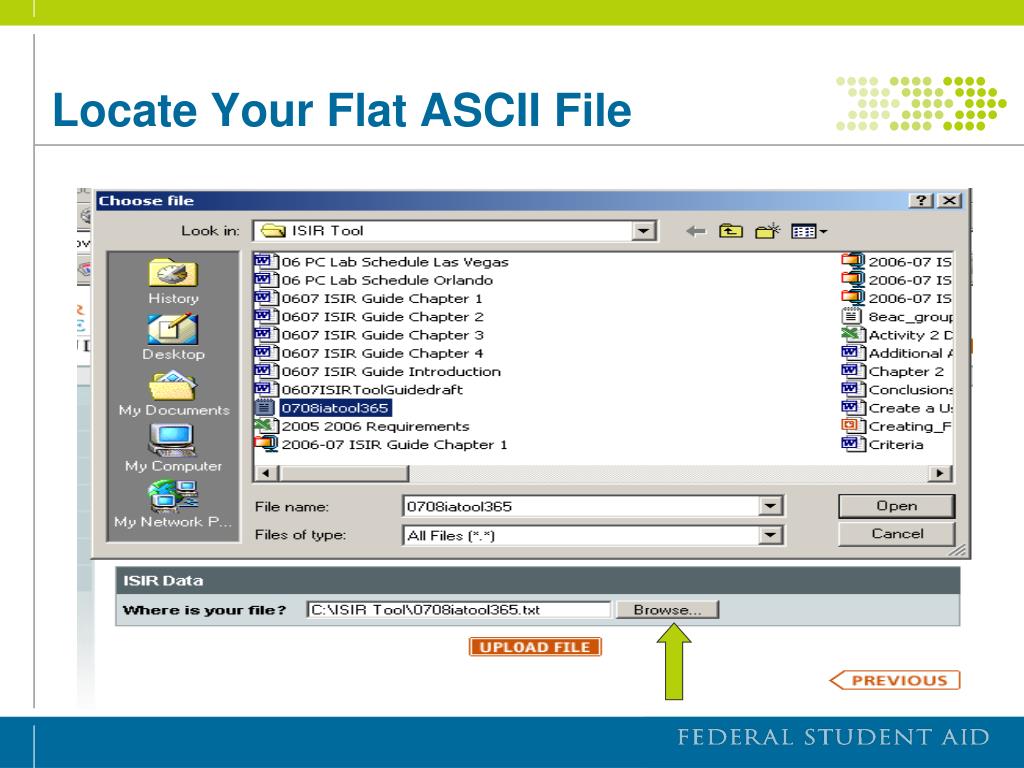Click the Where is your file field
Image resolution: width=1024 pixels, height=768 pixels.
(458, 610)
